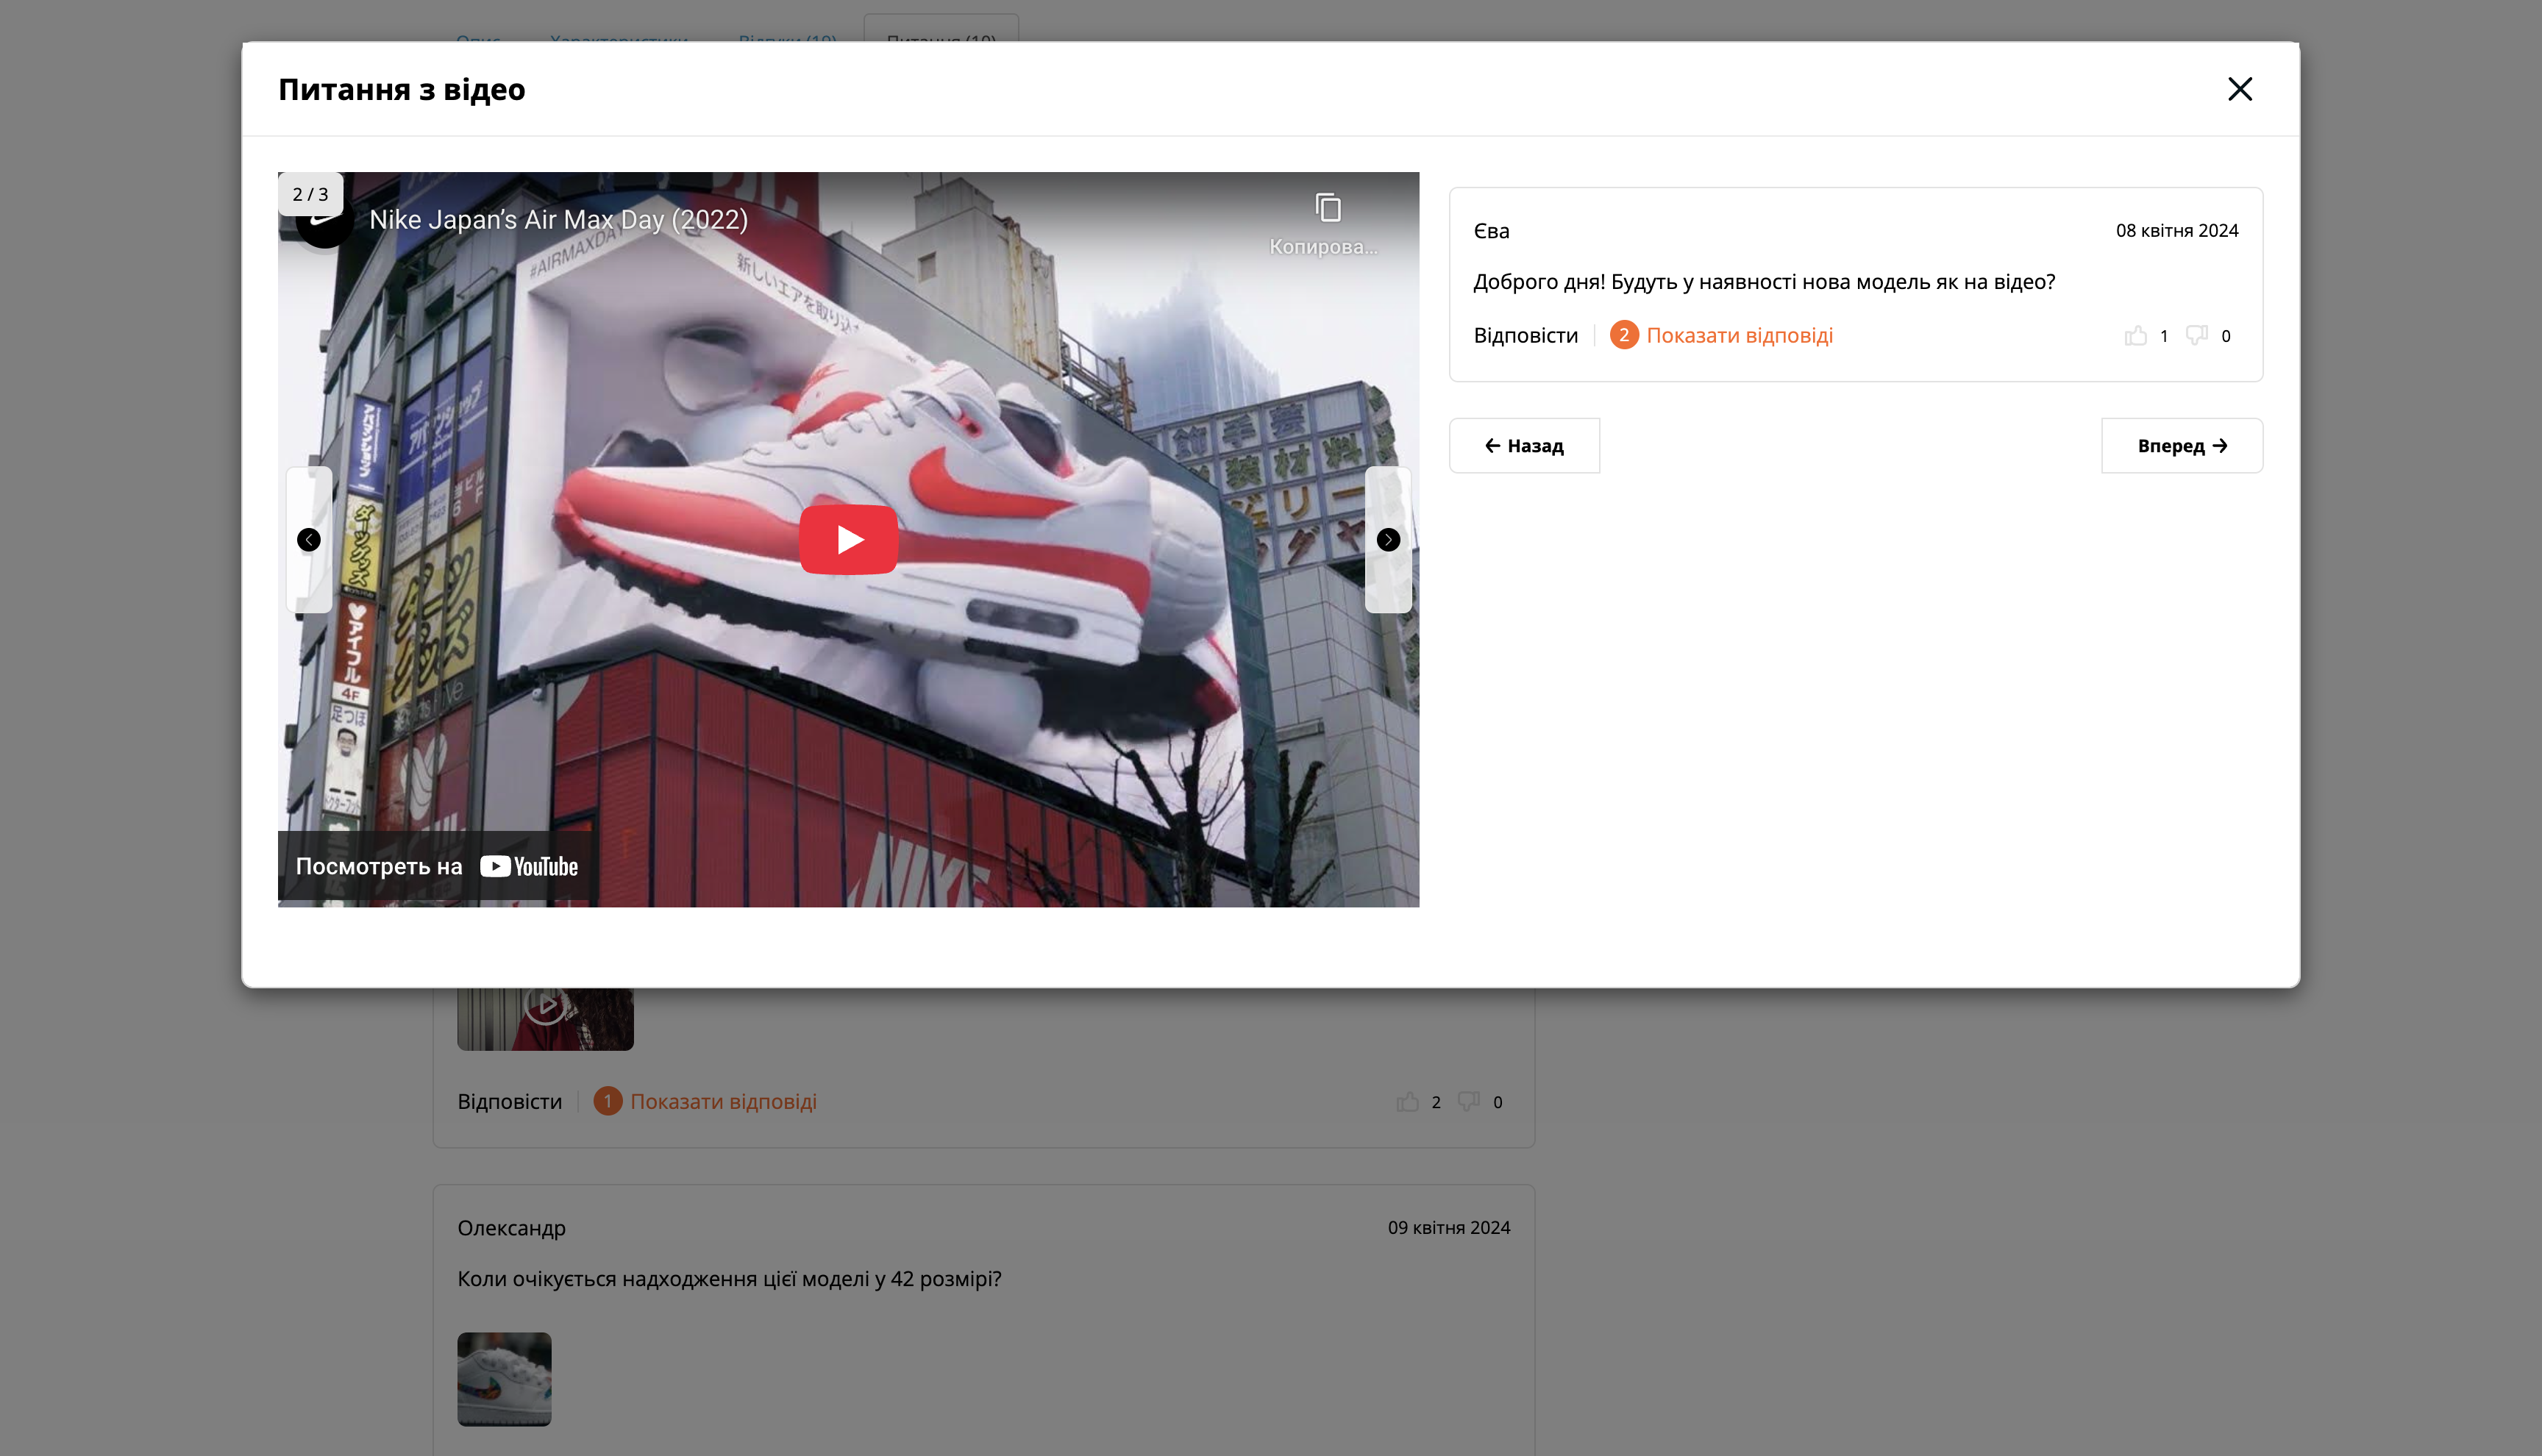2542x1456 pixels.
Task: Thumbs down the background question with 0 dislikes
Action: click(x=1468, y=1102)
